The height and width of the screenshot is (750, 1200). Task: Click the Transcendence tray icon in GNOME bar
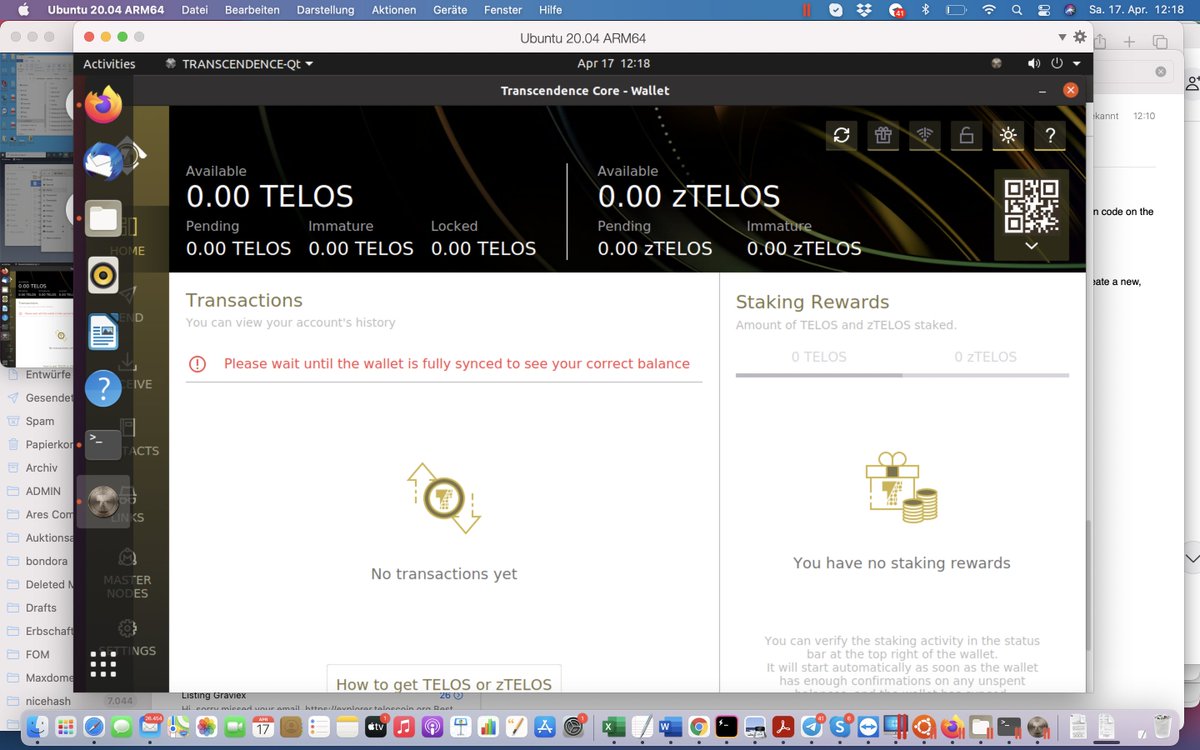point(996,63)
